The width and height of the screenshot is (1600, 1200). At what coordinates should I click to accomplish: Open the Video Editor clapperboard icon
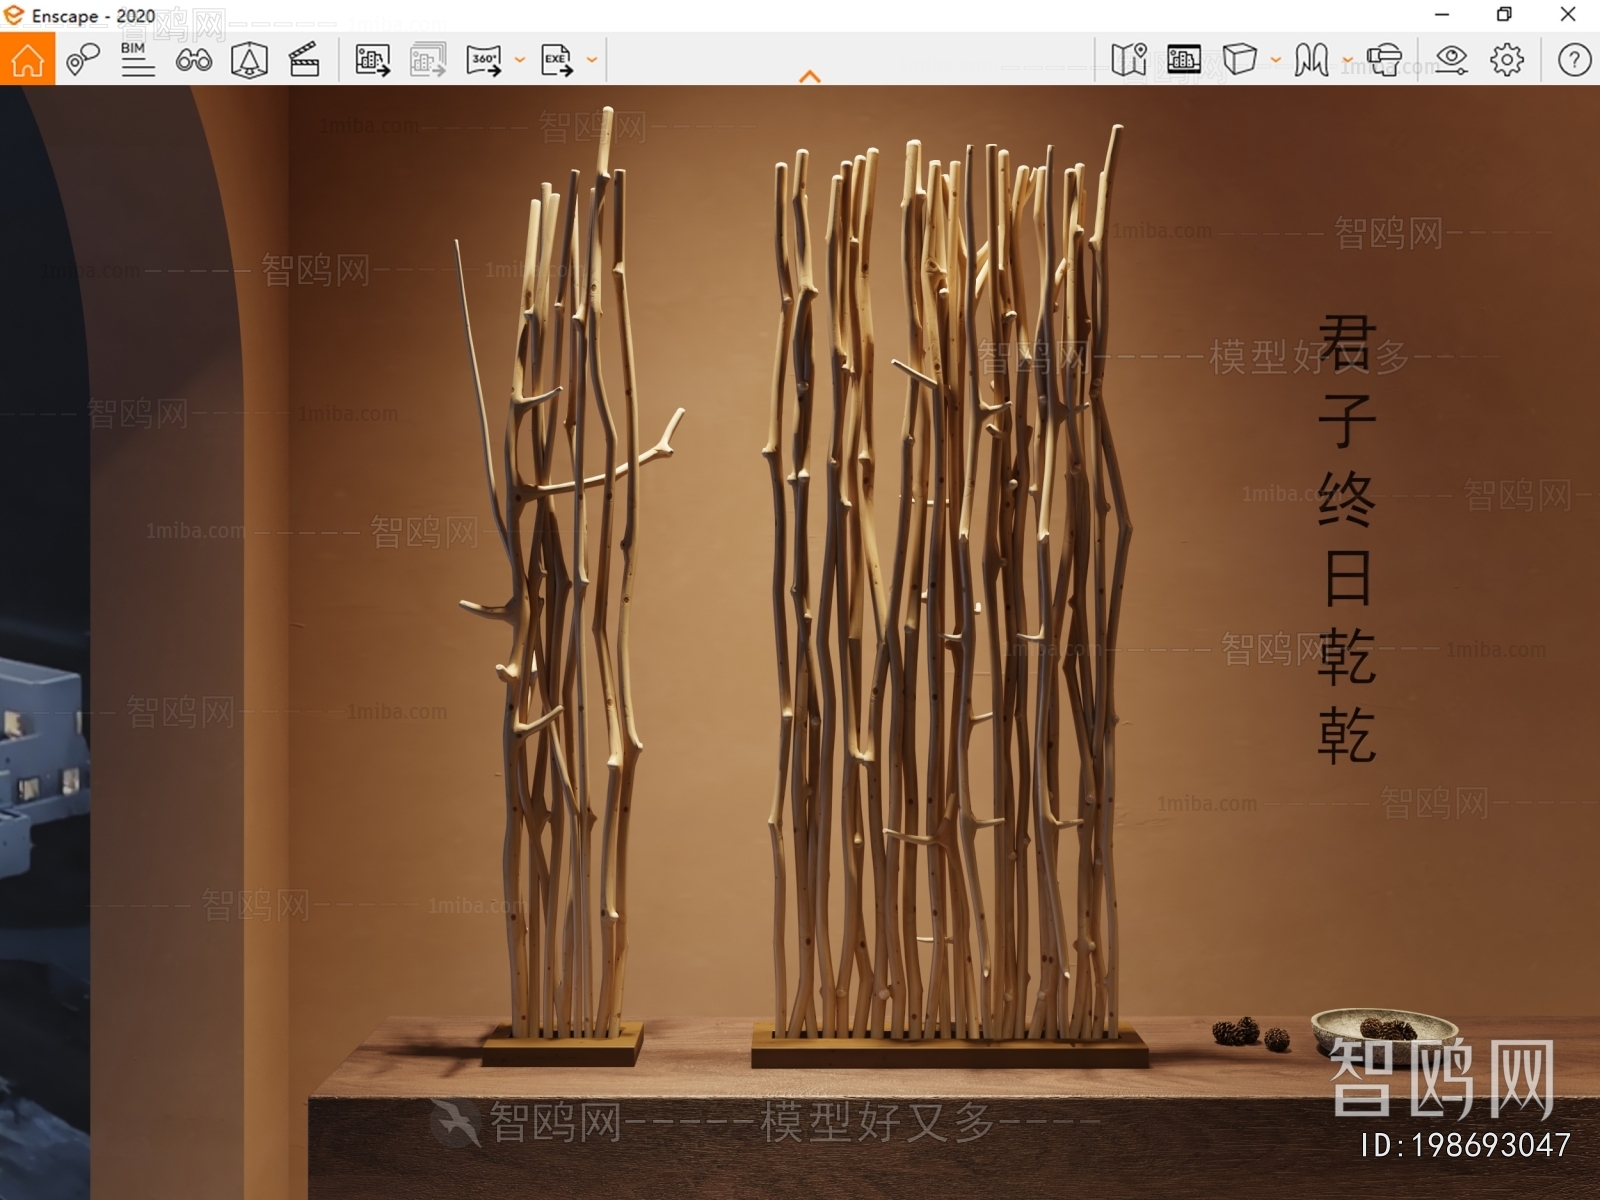click(x=304, y=60)
